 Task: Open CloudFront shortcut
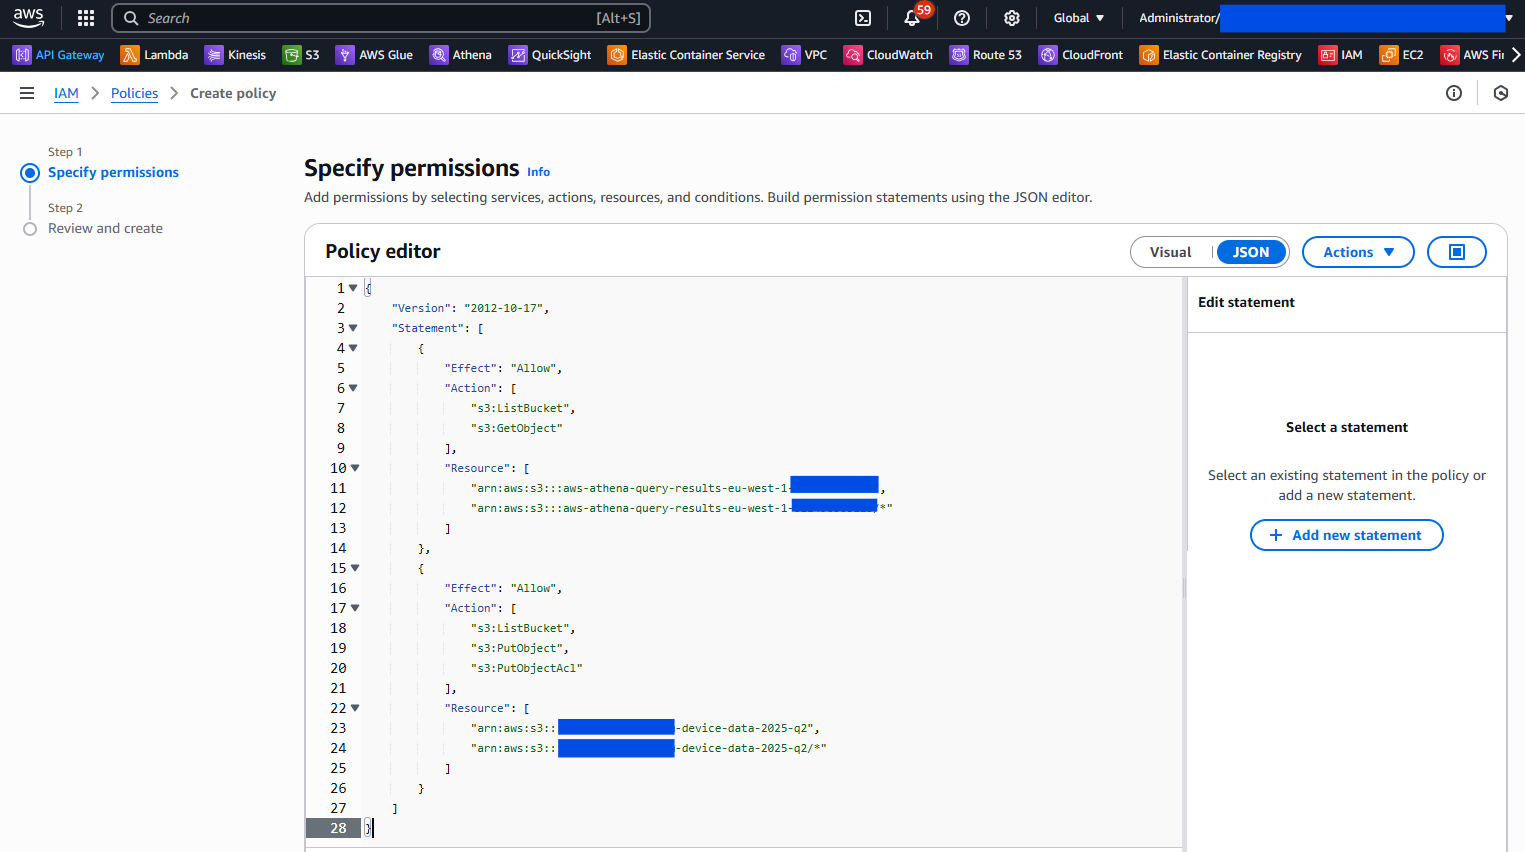tap(1081, 55)
